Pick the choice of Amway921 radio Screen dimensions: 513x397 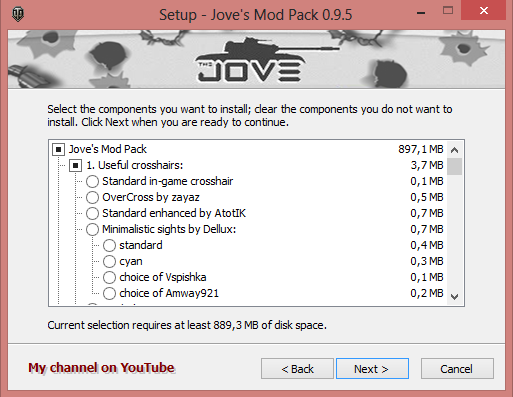109,293
